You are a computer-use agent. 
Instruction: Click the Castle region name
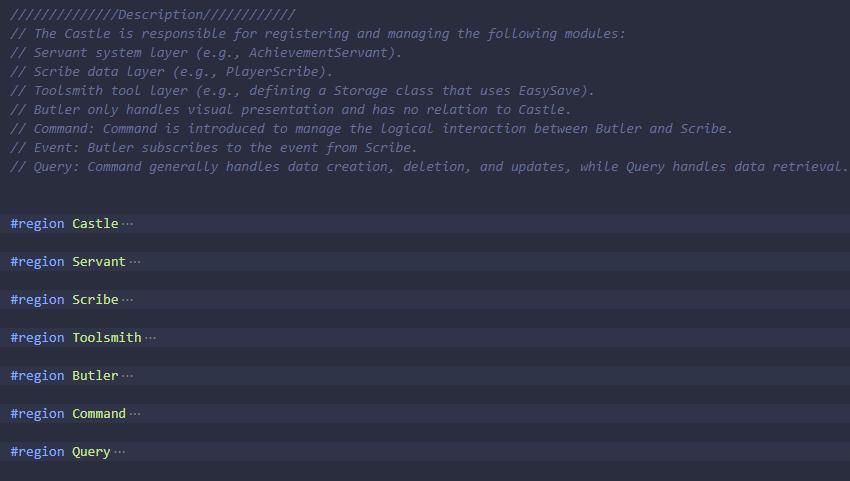click(95, 224)
